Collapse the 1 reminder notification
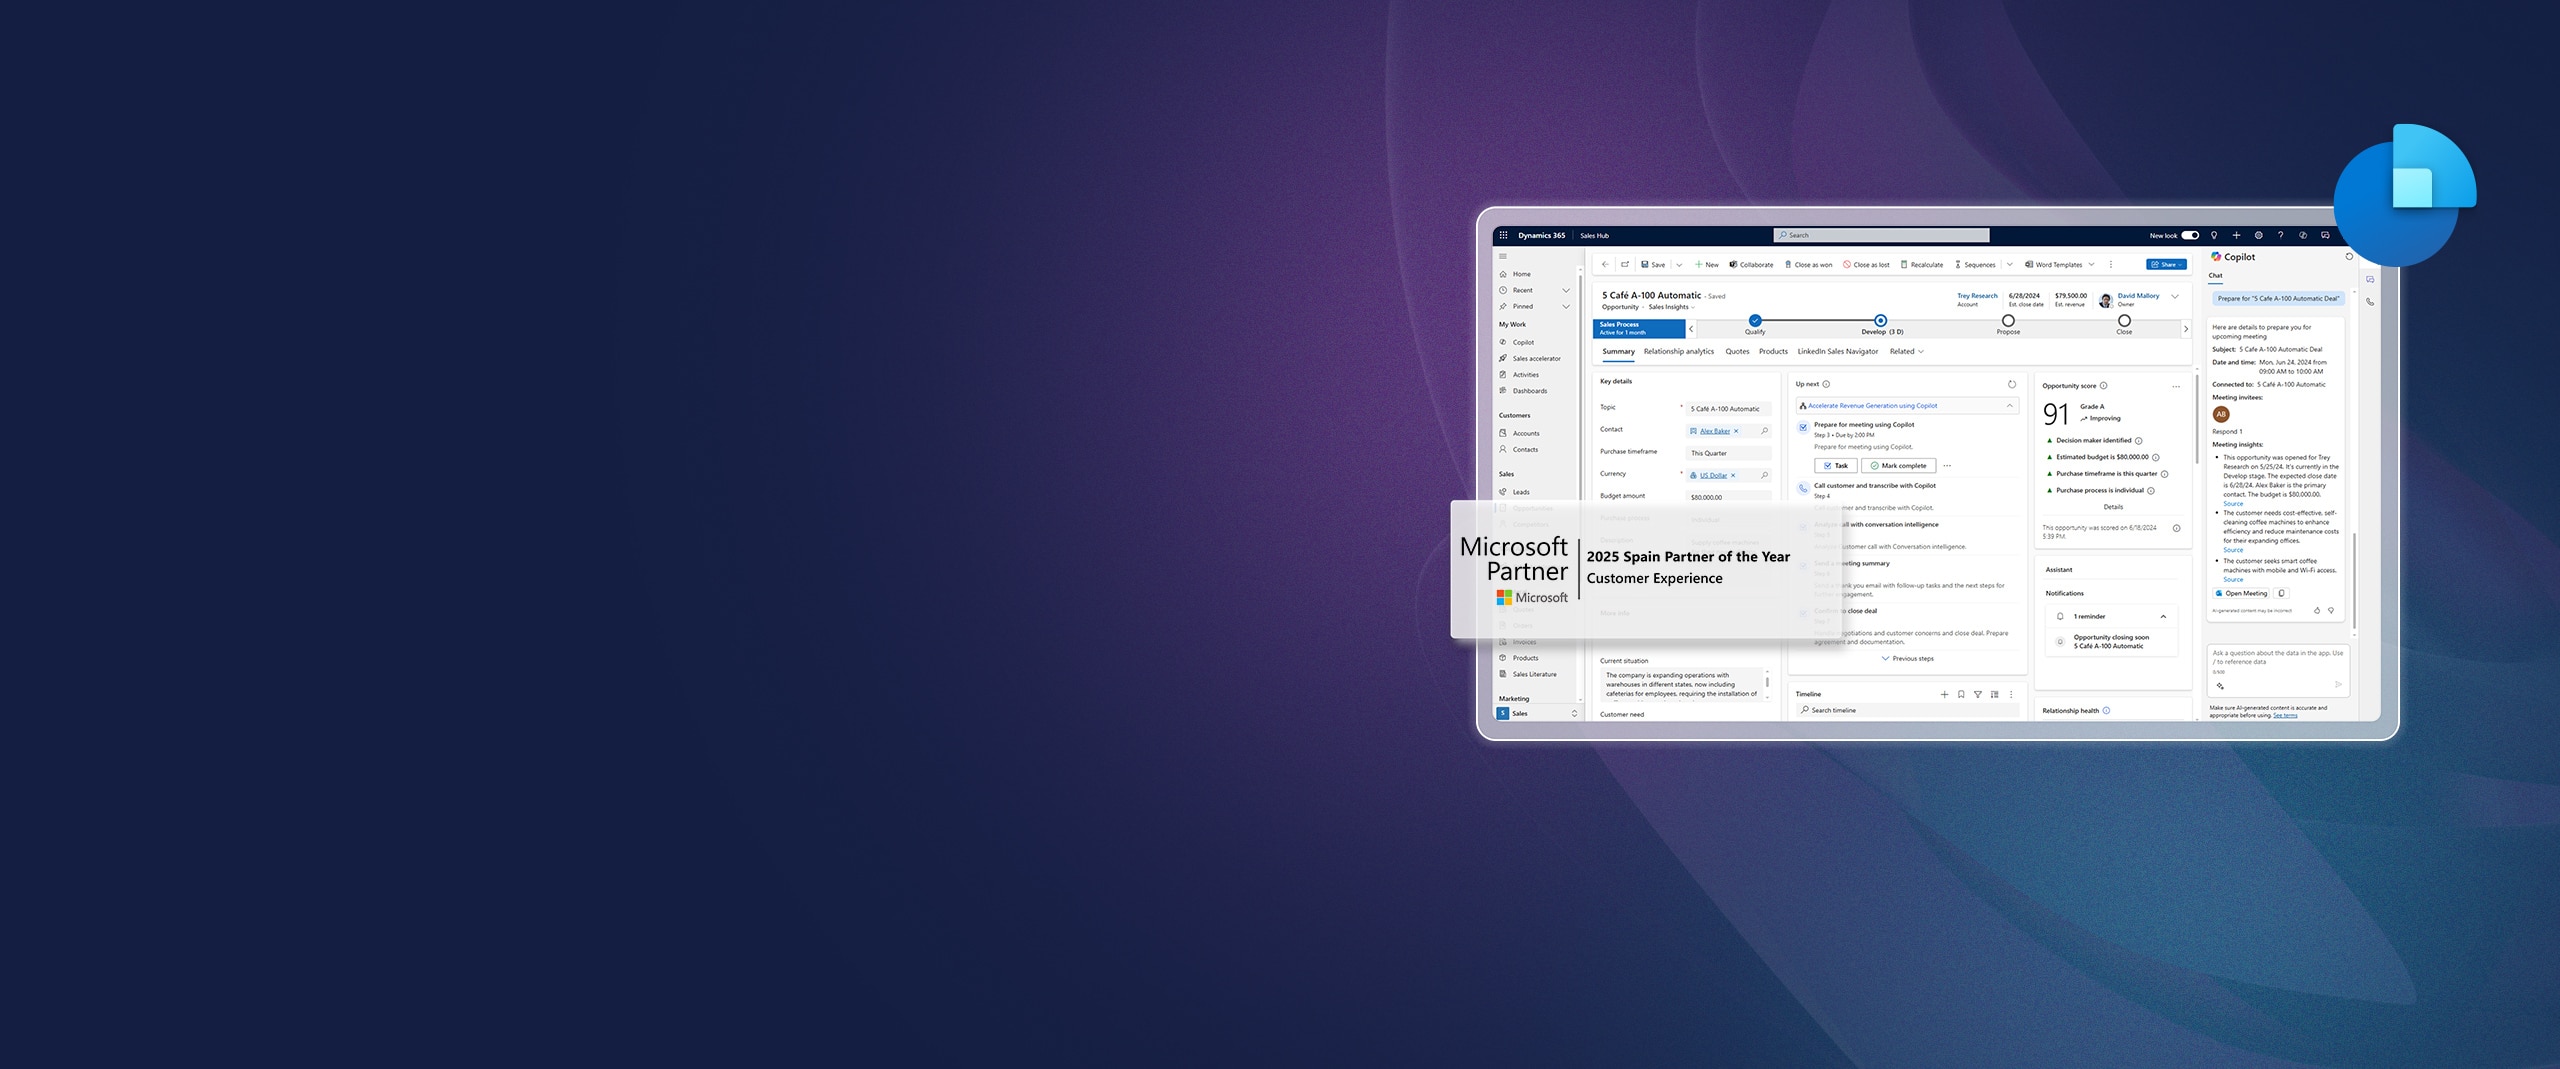The height and width of the screenshot is (1069, 2560). click(x=2162, y=616)
